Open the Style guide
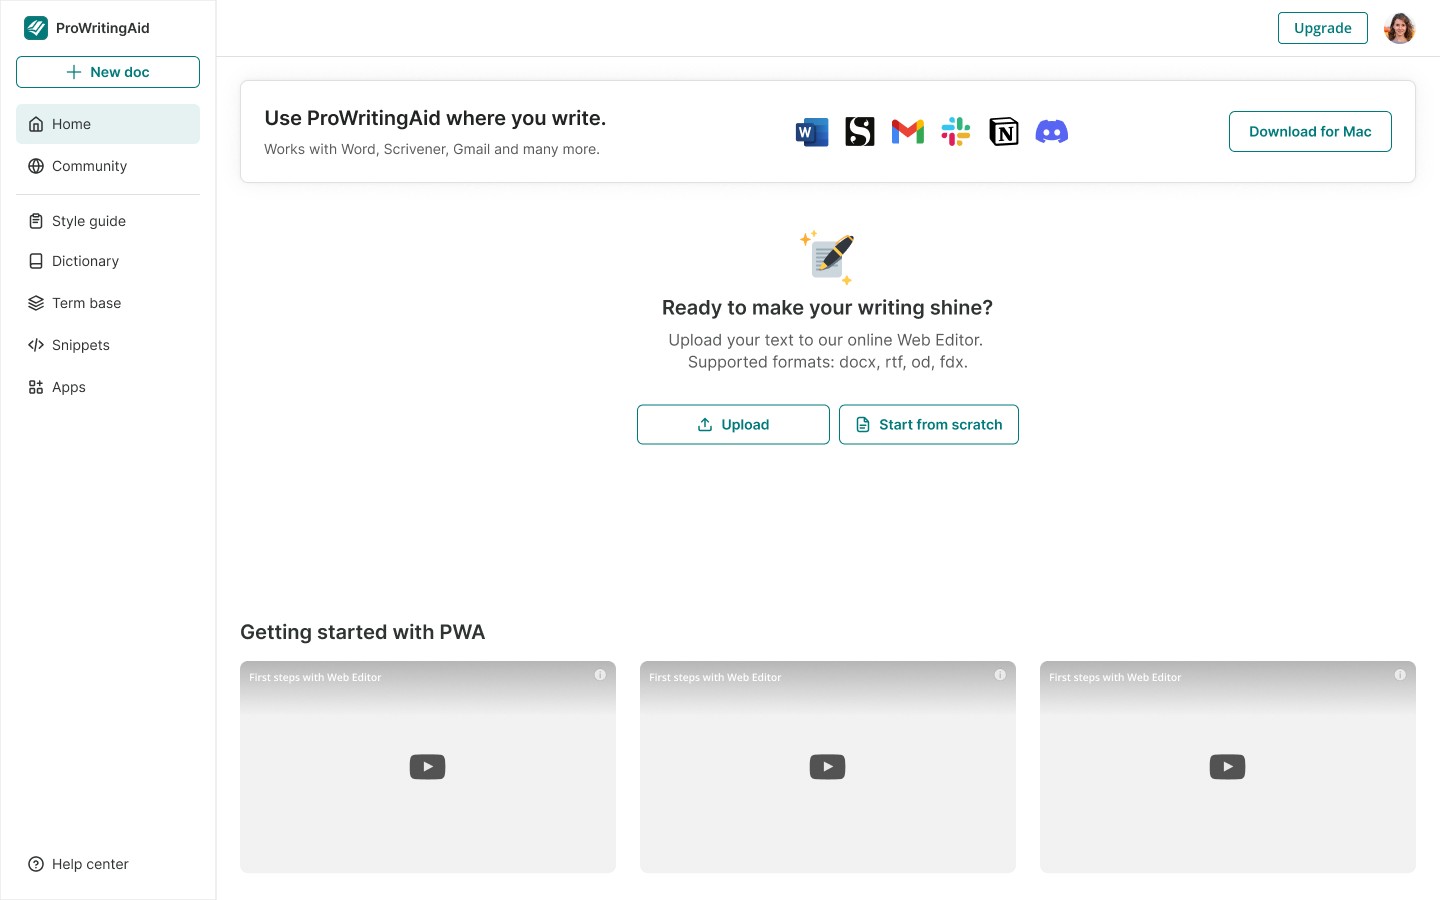The width and height of the screenshot is (1440, 900). [108, 221]
